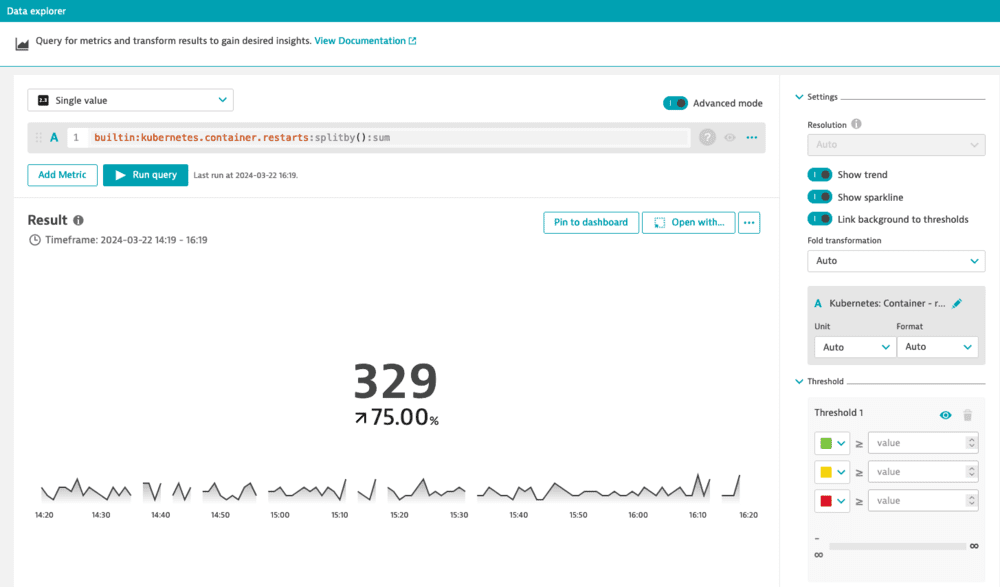Viewport: 1000px width, 587px height.
Task: Turn off Show sparkline
Action: pyautogui.click(x=819, y=196)
